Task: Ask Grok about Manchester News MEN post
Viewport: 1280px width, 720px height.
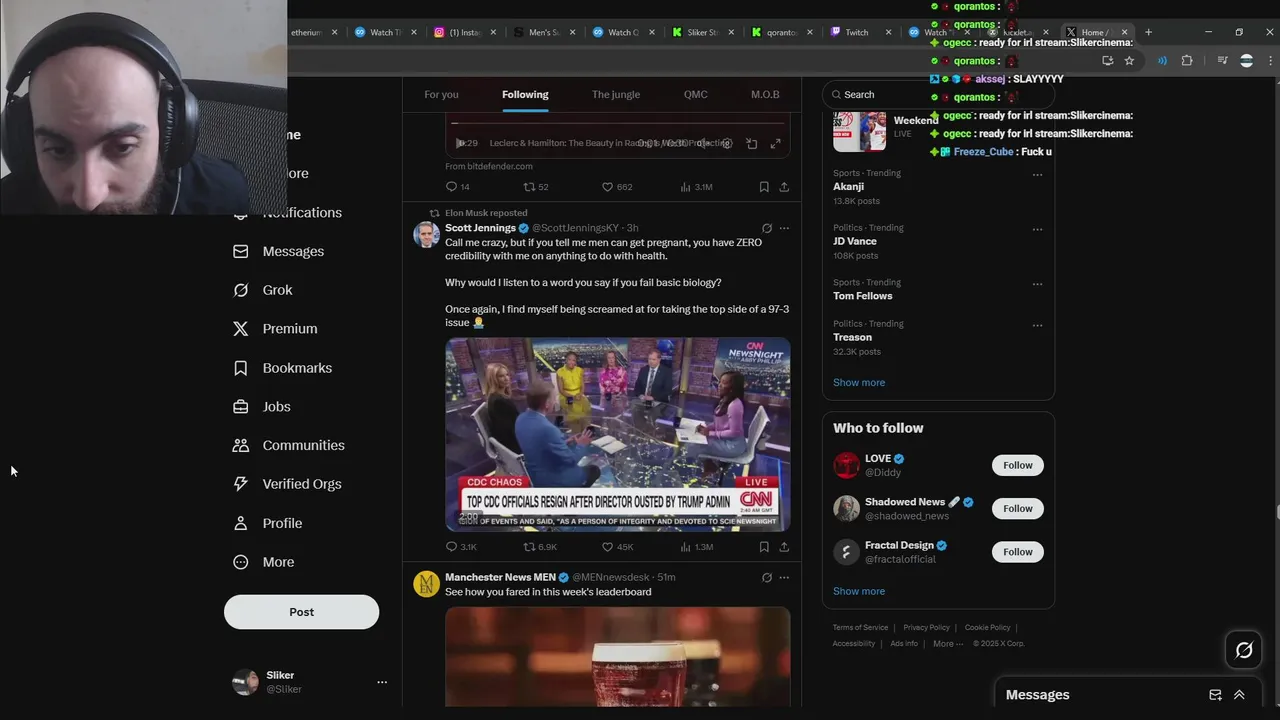Action: point(767,578)
